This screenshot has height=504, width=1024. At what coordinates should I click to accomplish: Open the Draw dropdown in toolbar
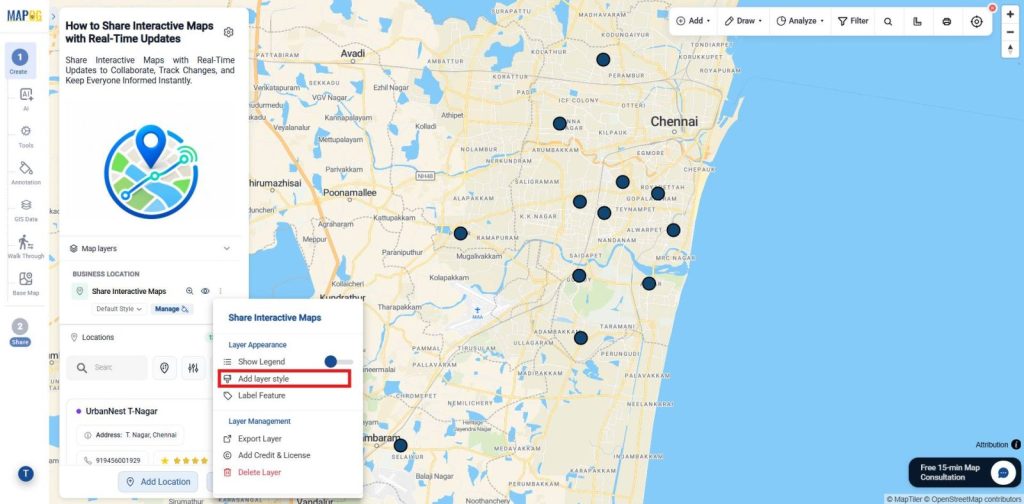click(x=743, y=21)
